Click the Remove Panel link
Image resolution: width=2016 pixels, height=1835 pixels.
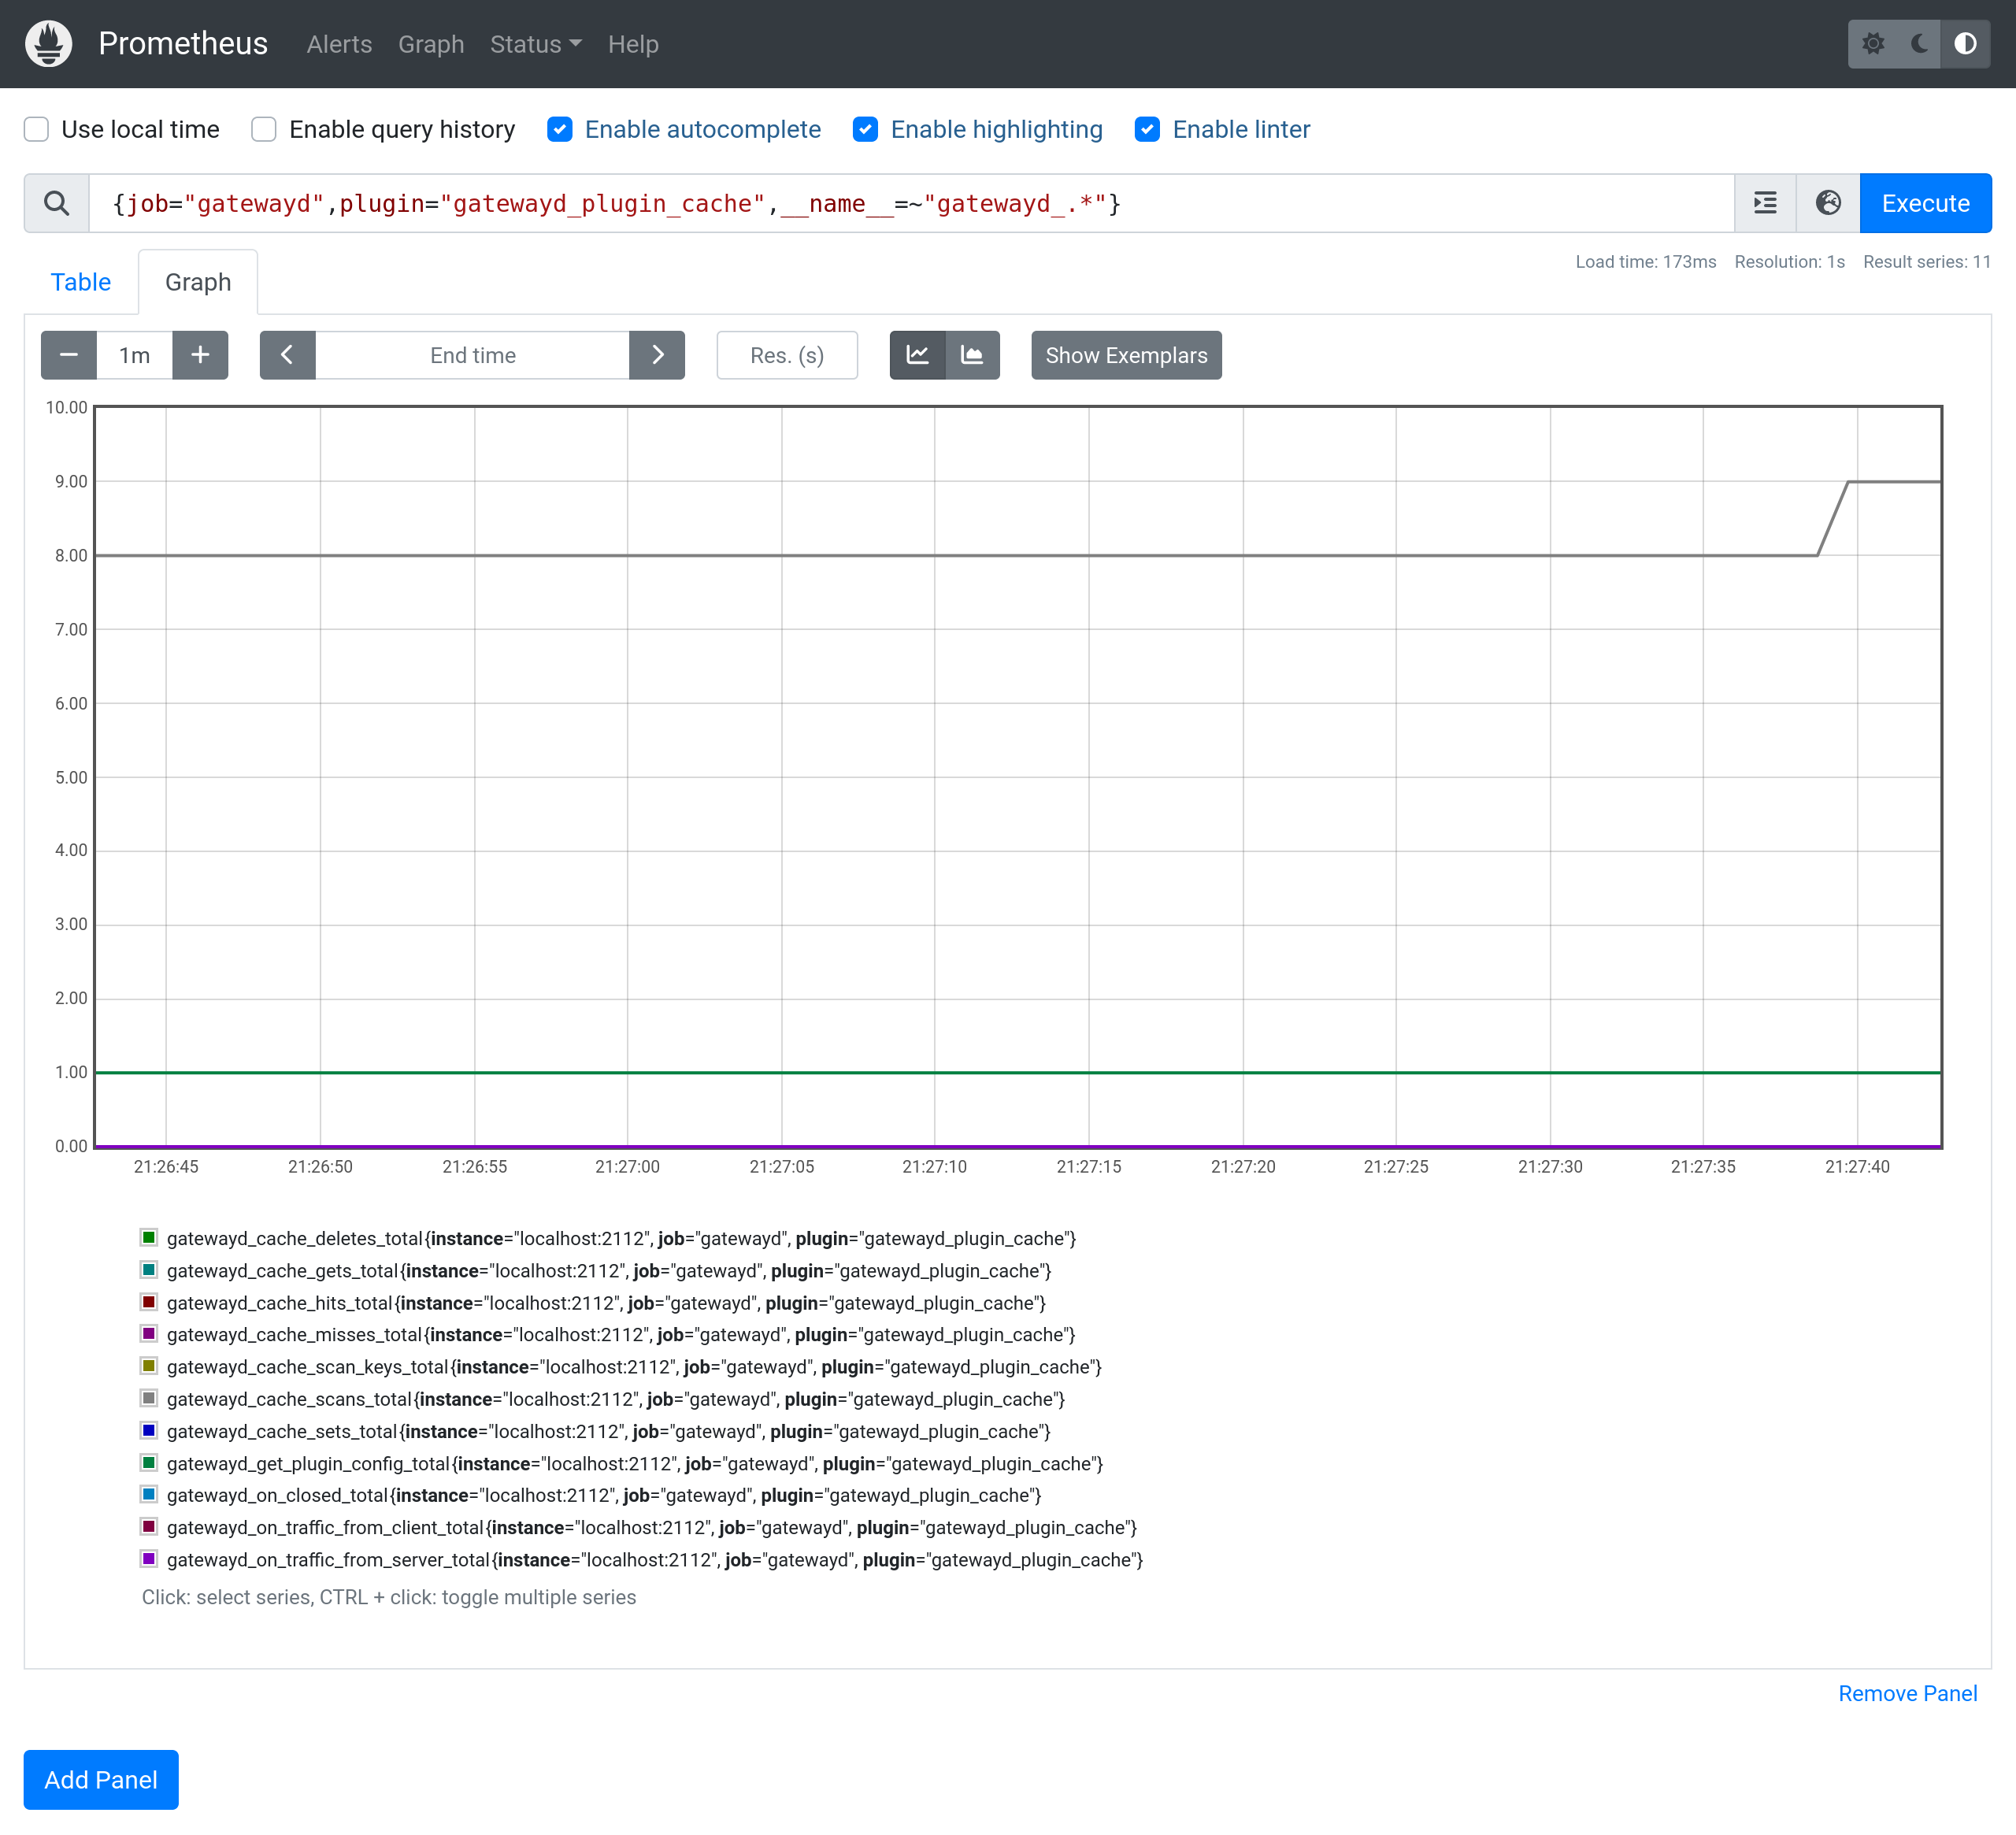tap(1907, 1693)
